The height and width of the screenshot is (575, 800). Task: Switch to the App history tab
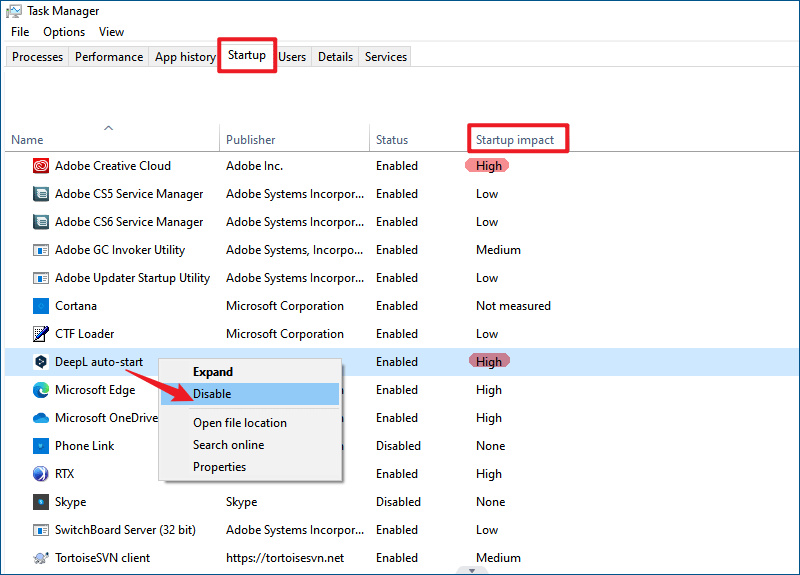point(185,57)
